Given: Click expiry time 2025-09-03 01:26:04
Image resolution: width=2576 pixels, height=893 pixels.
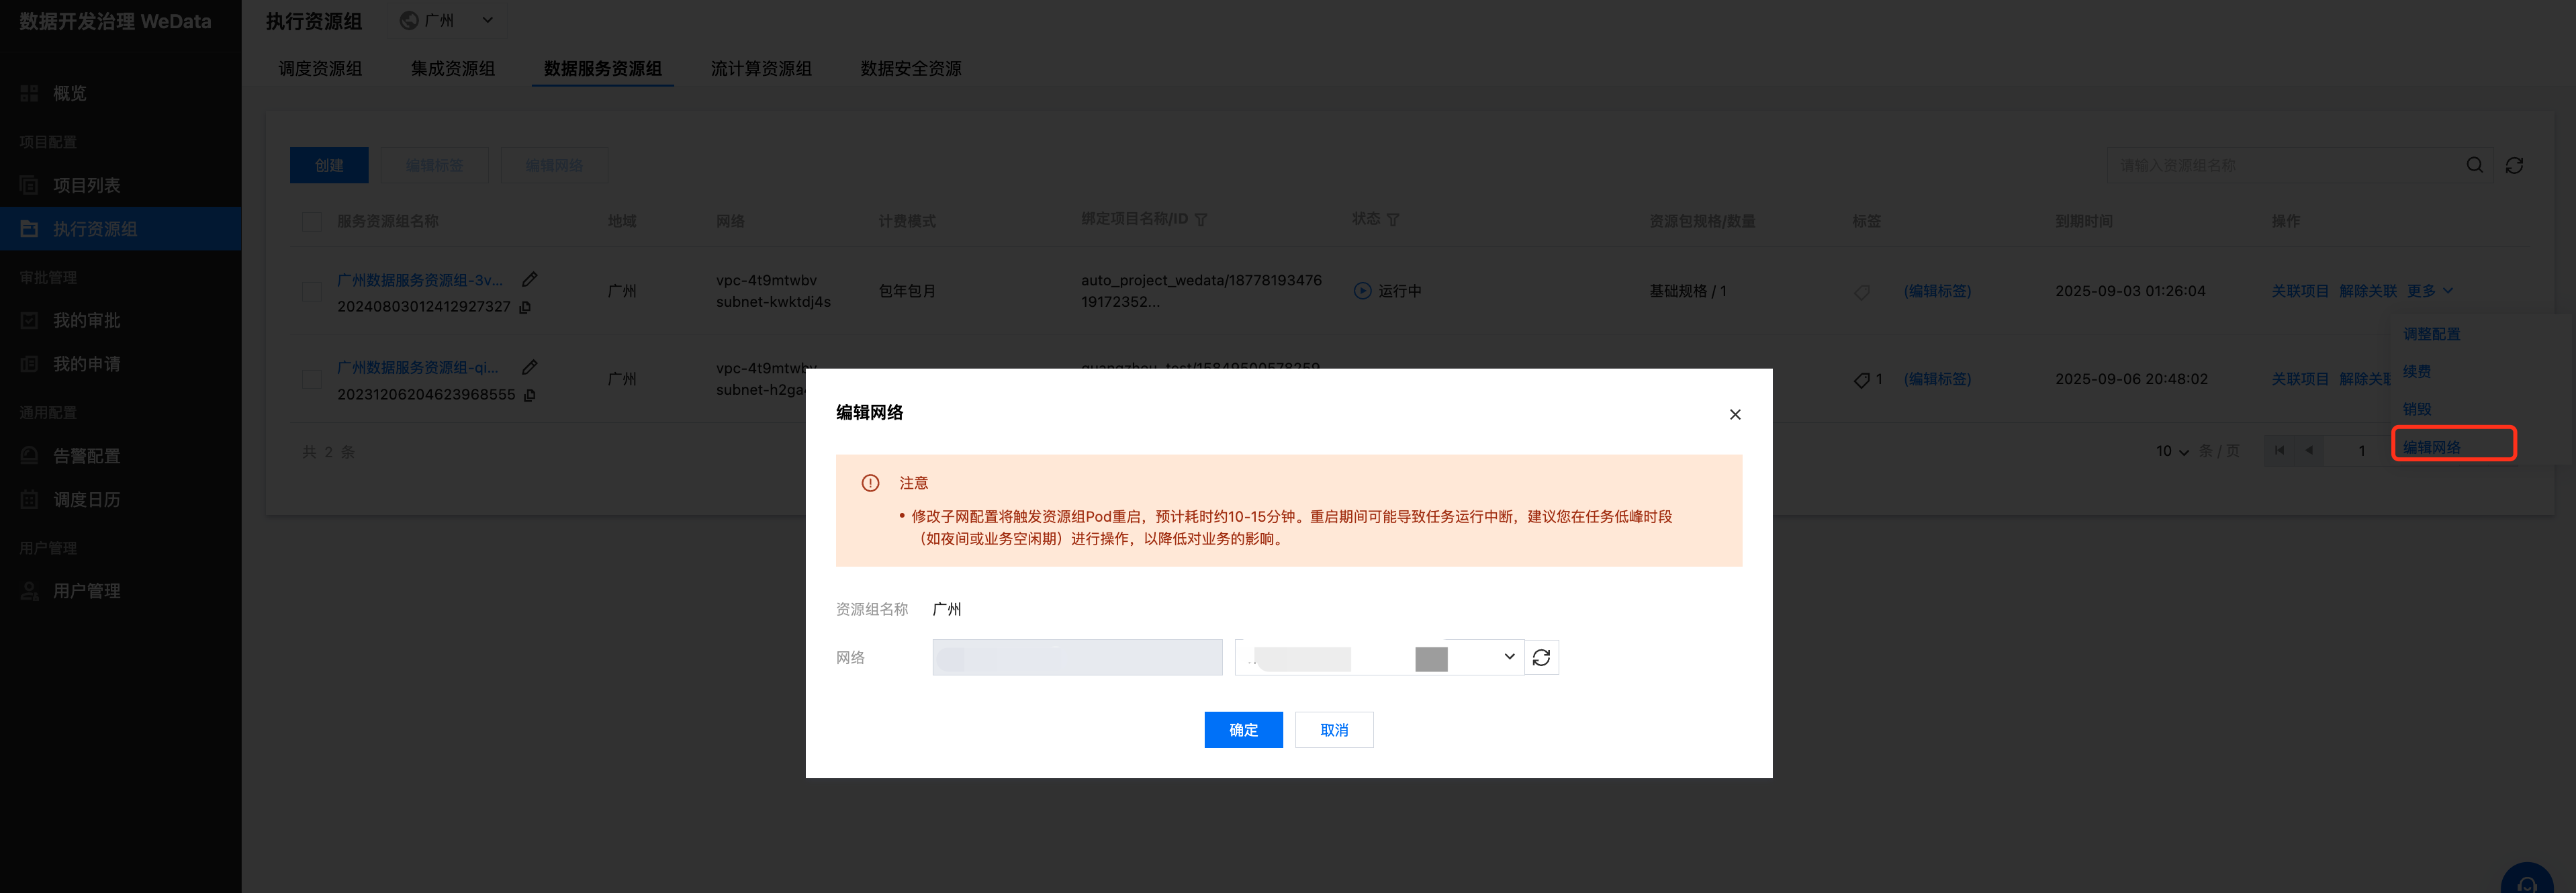Looking at the screenshot, I should click(x=2130, y=291).
